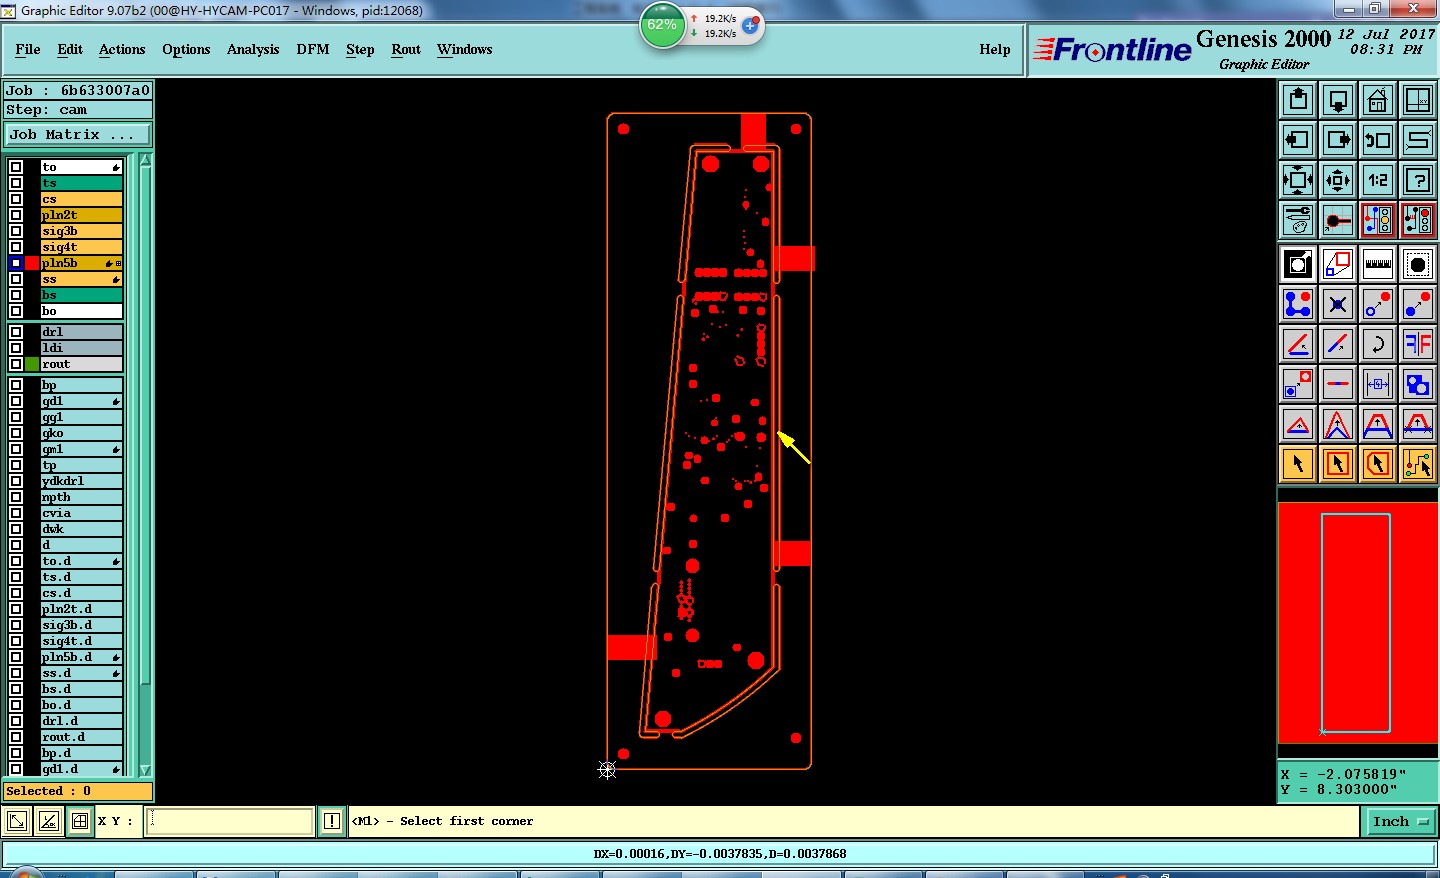Select the polygon area select arrow tool
This screenshot has width=1440, height=878.
click(x=1378, y=464)
